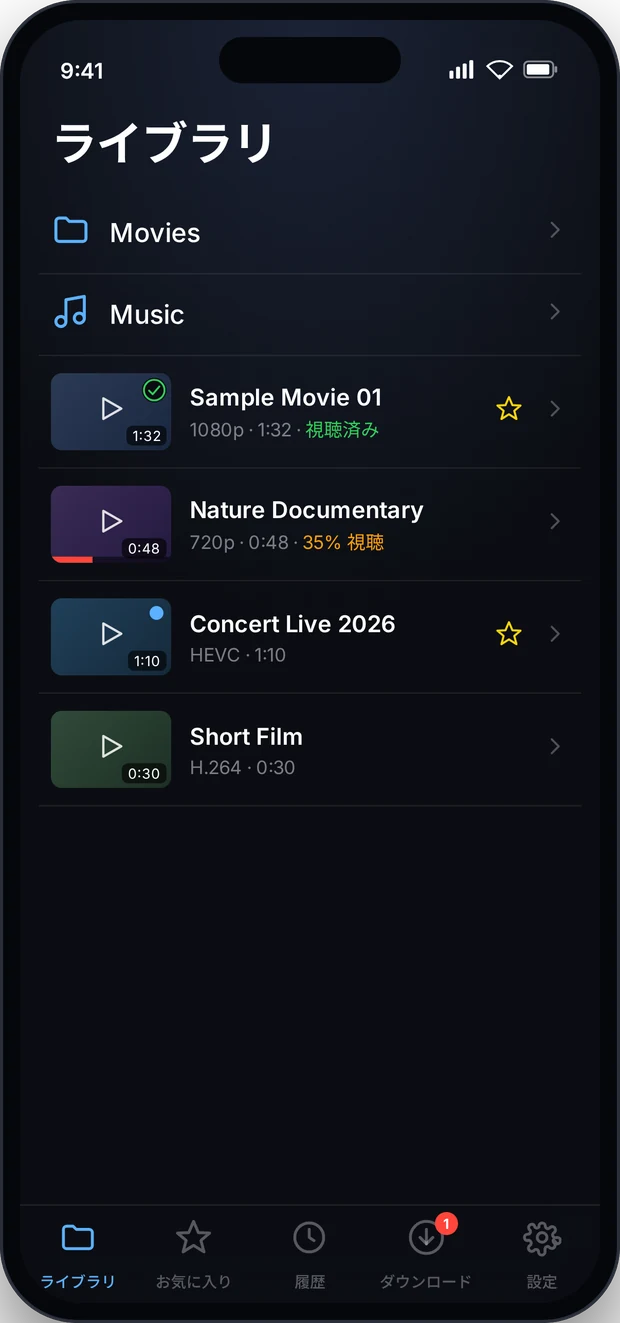Open the Short Film title
This screenshot has height=1323, width=620.
pos(246,737)
